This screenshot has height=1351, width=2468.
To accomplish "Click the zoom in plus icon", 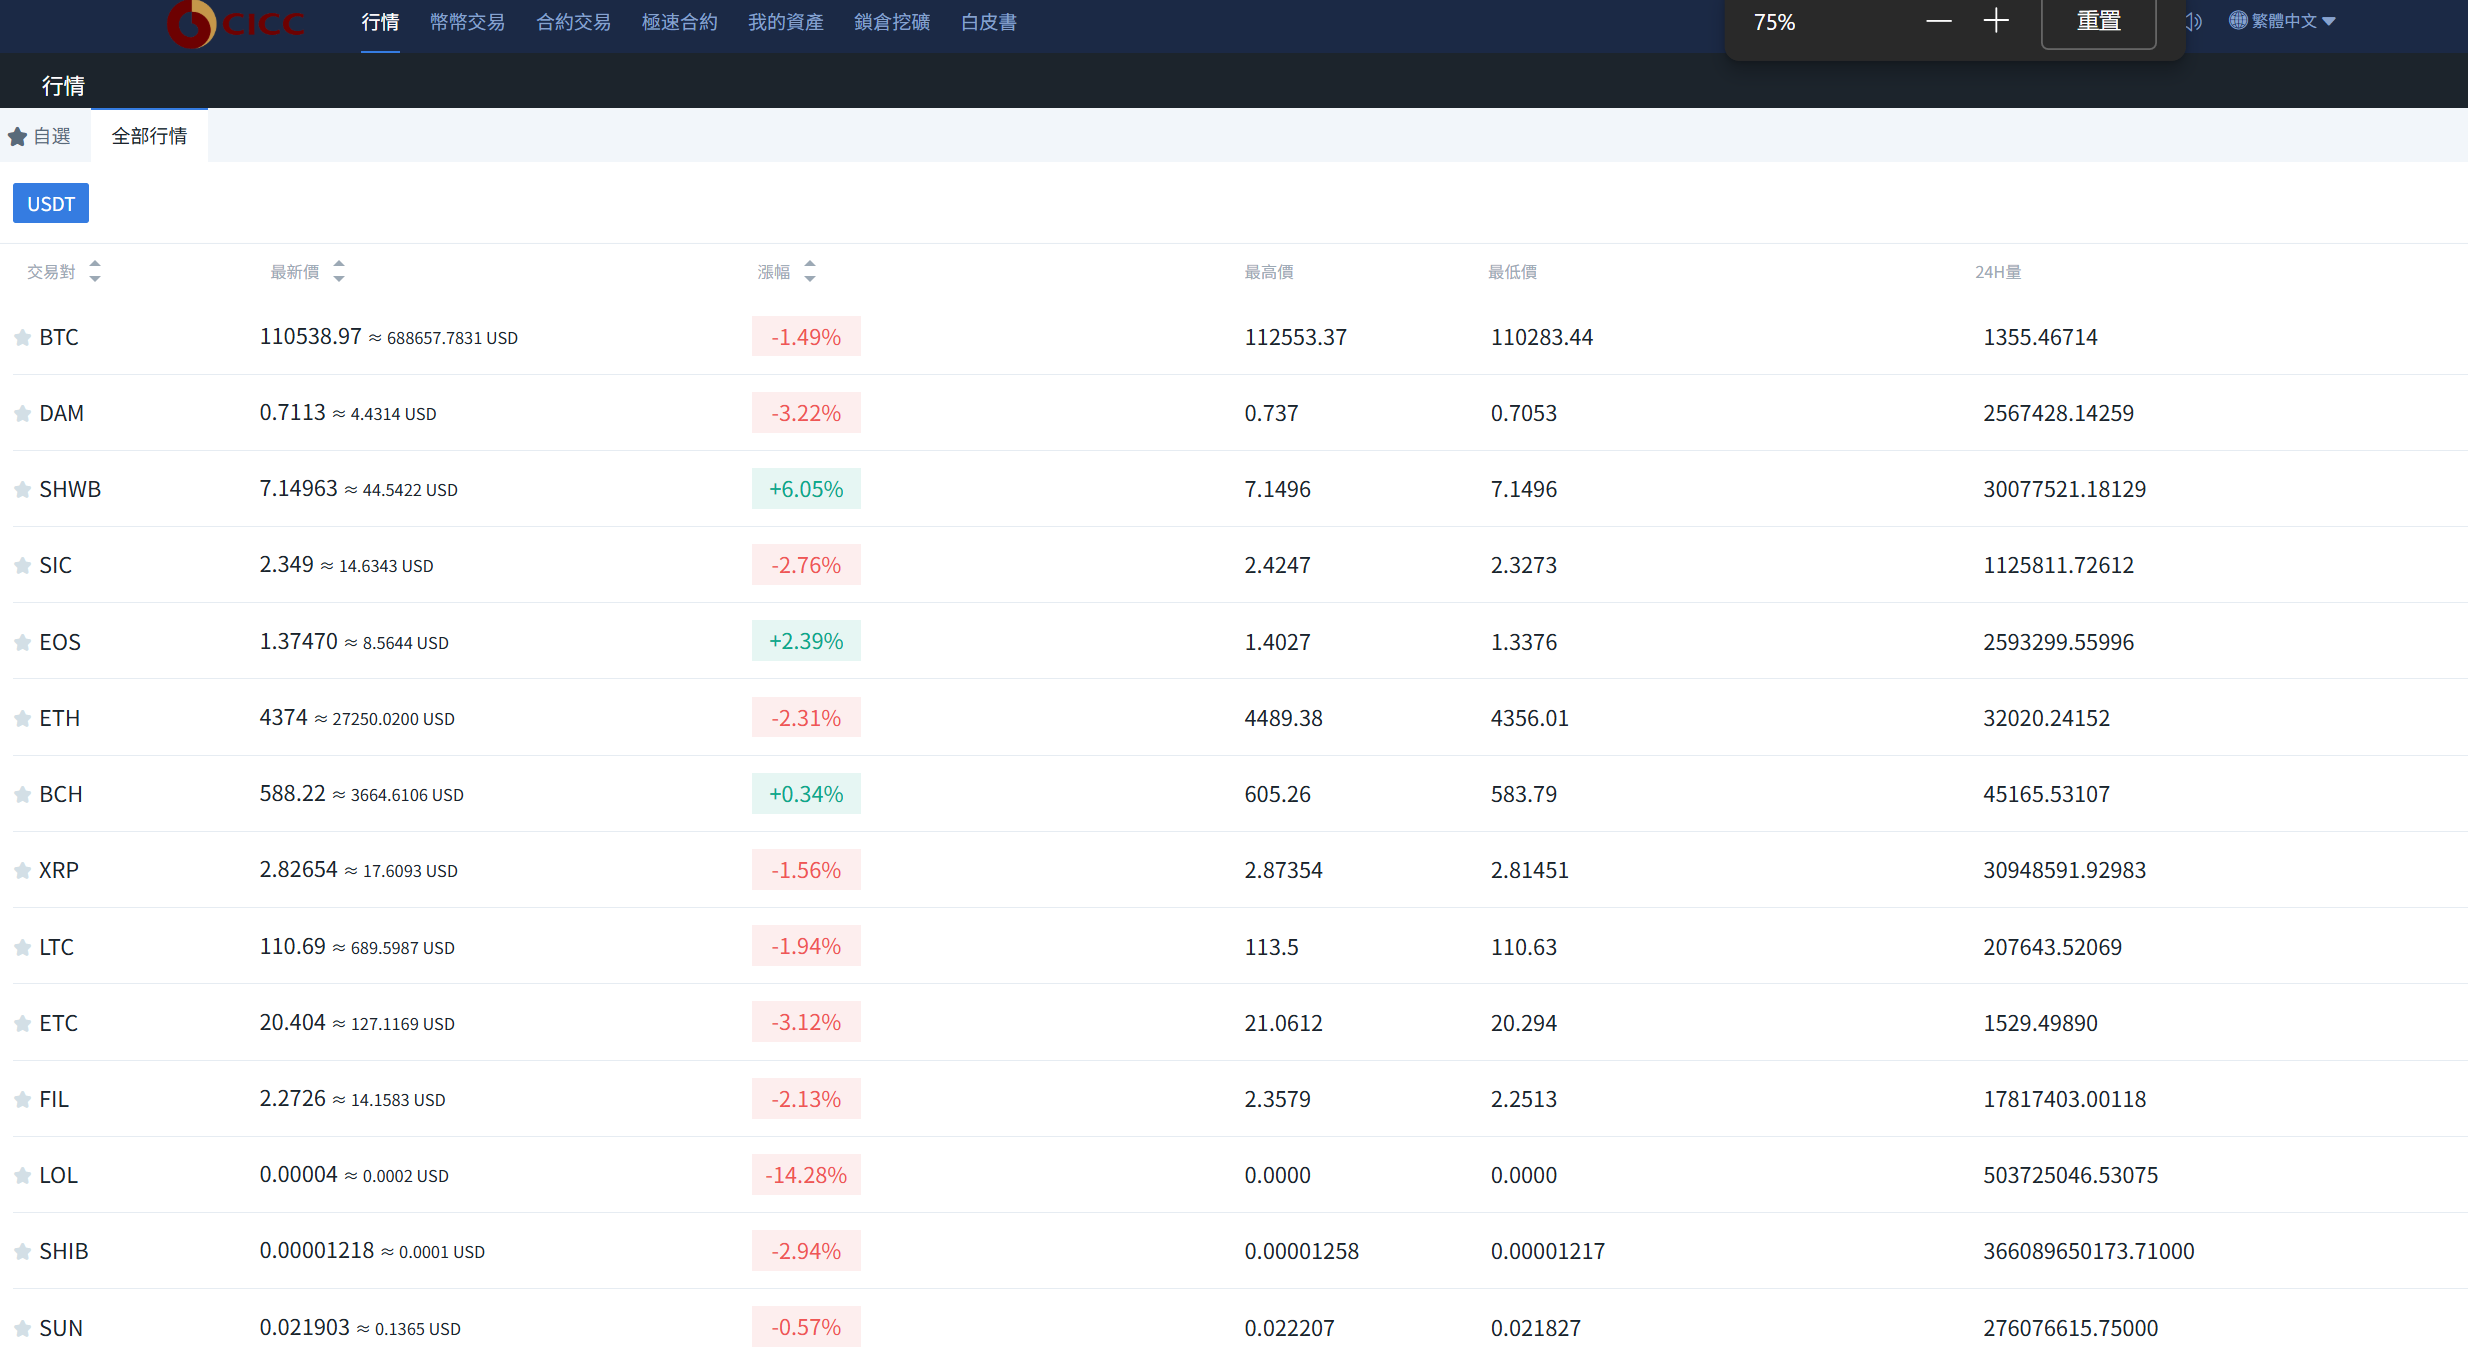I will pos(1996,21).
